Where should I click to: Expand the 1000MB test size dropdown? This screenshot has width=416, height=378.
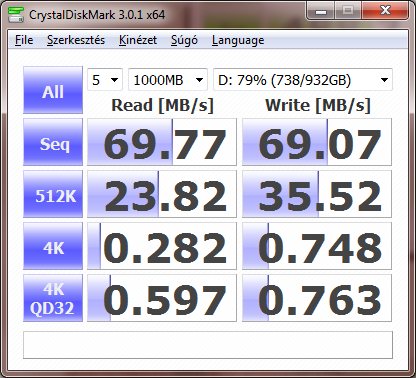coord(168,80)
